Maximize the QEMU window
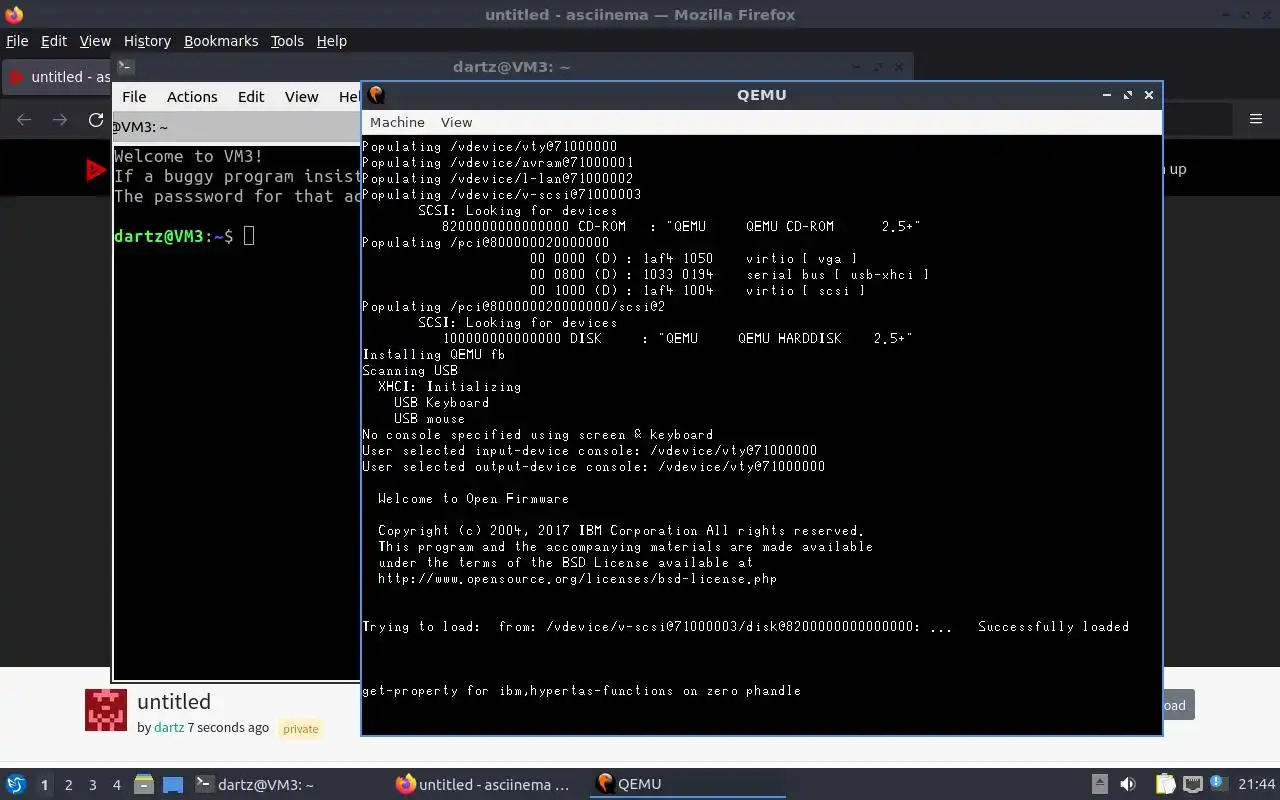This screenshot has height=800, width=1280. [x=1128, y=95]
